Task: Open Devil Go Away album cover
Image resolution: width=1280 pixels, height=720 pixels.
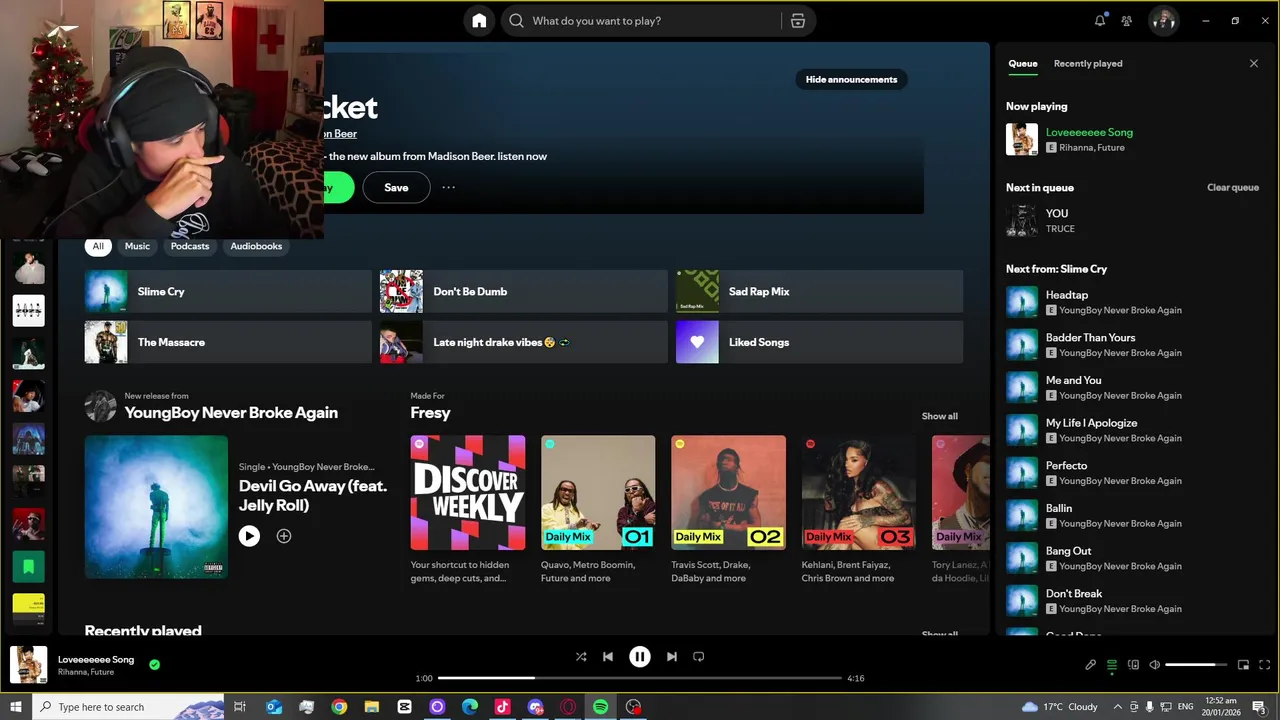Action: point(156,507)
